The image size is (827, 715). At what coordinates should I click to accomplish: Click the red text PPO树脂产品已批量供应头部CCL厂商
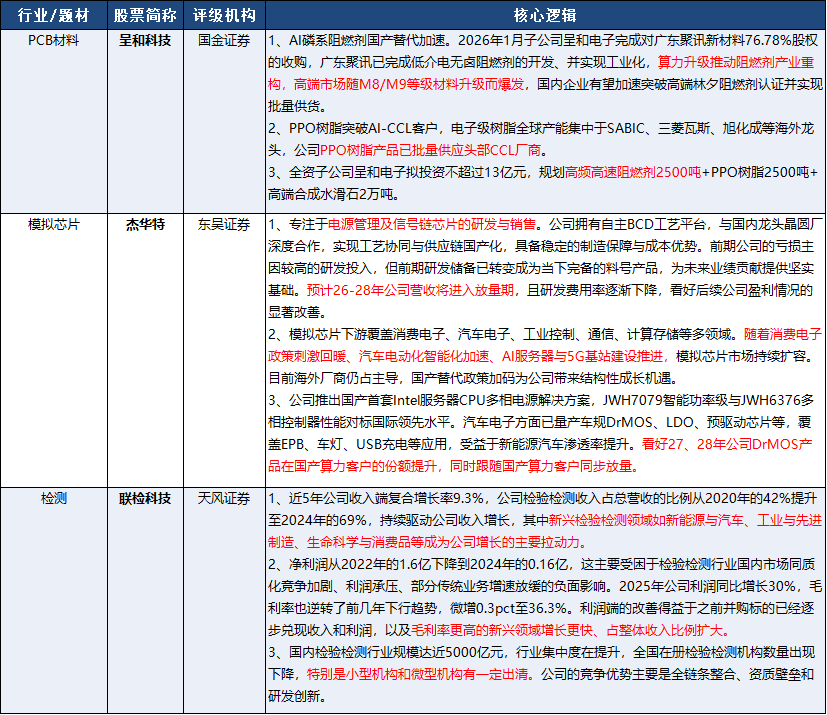431,150
